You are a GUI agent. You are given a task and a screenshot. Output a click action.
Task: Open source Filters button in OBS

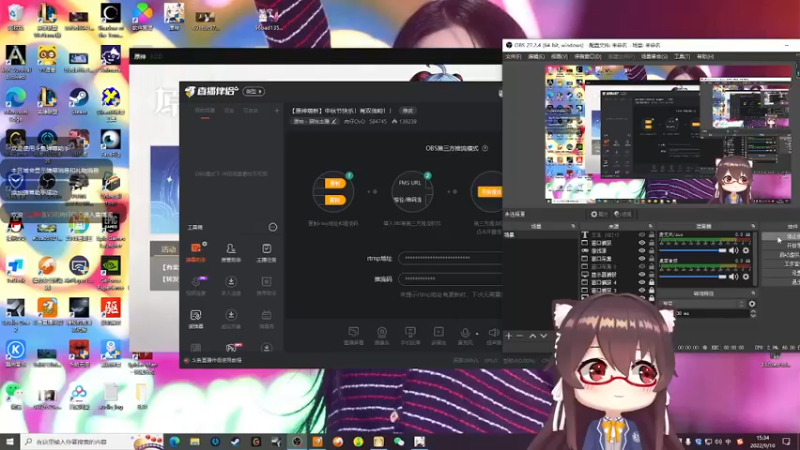coord(623,214)
